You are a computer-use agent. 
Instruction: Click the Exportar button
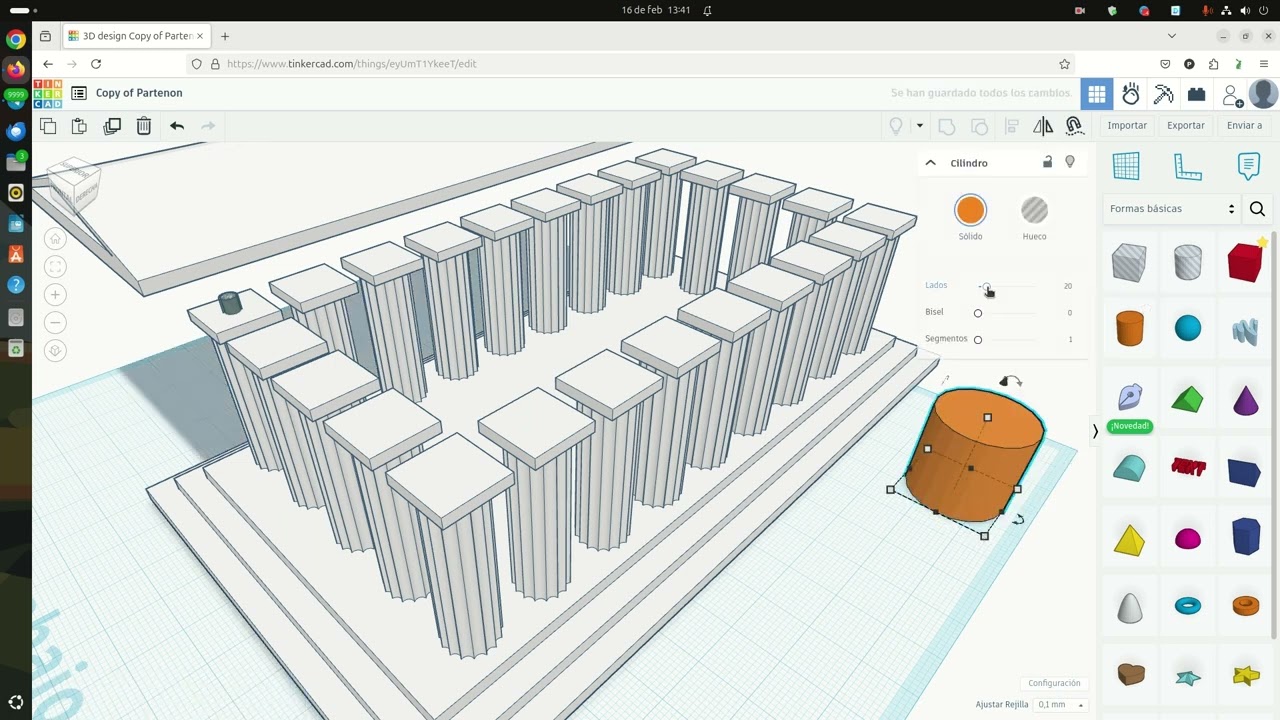[1186, 125]
